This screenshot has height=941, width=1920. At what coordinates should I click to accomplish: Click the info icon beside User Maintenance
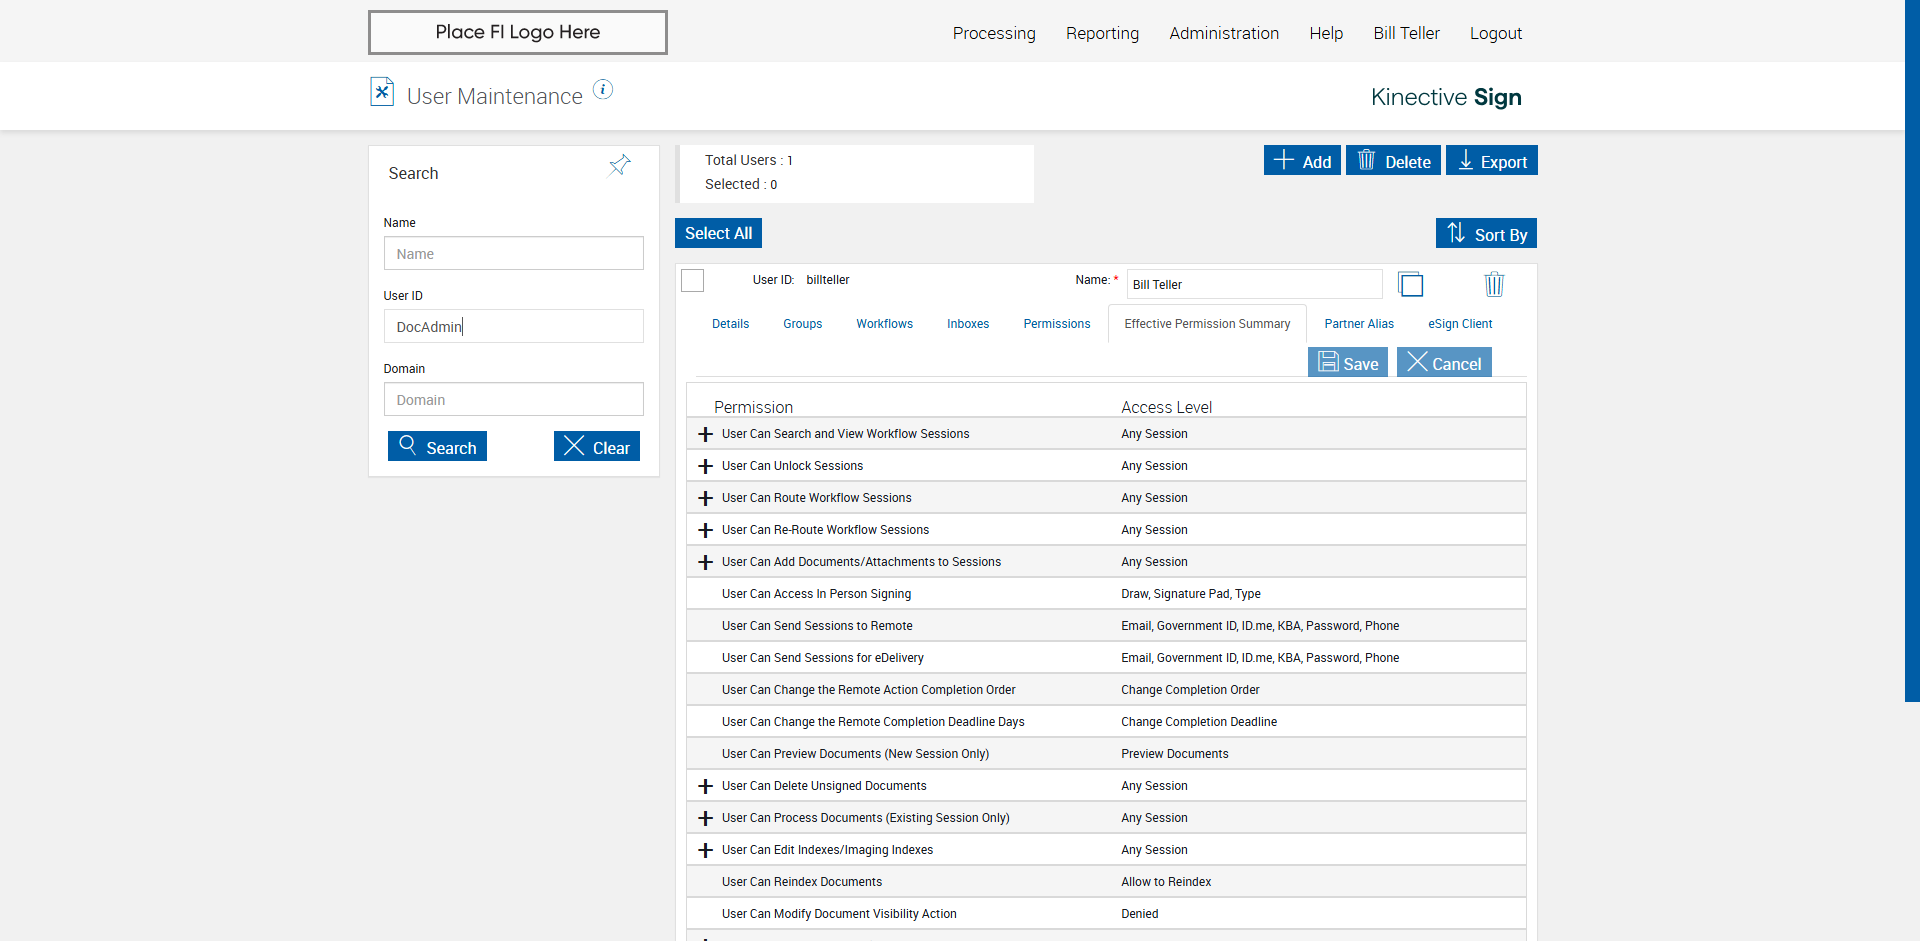[603, 90]
